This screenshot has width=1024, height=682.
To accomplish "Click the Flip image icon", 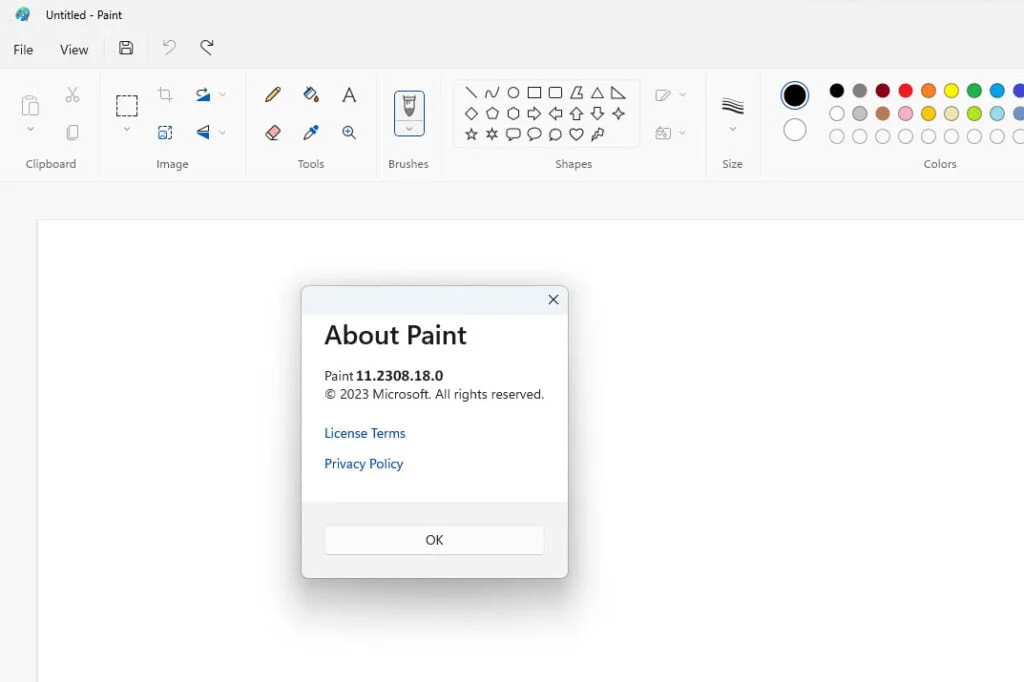I will pos(203,133).
